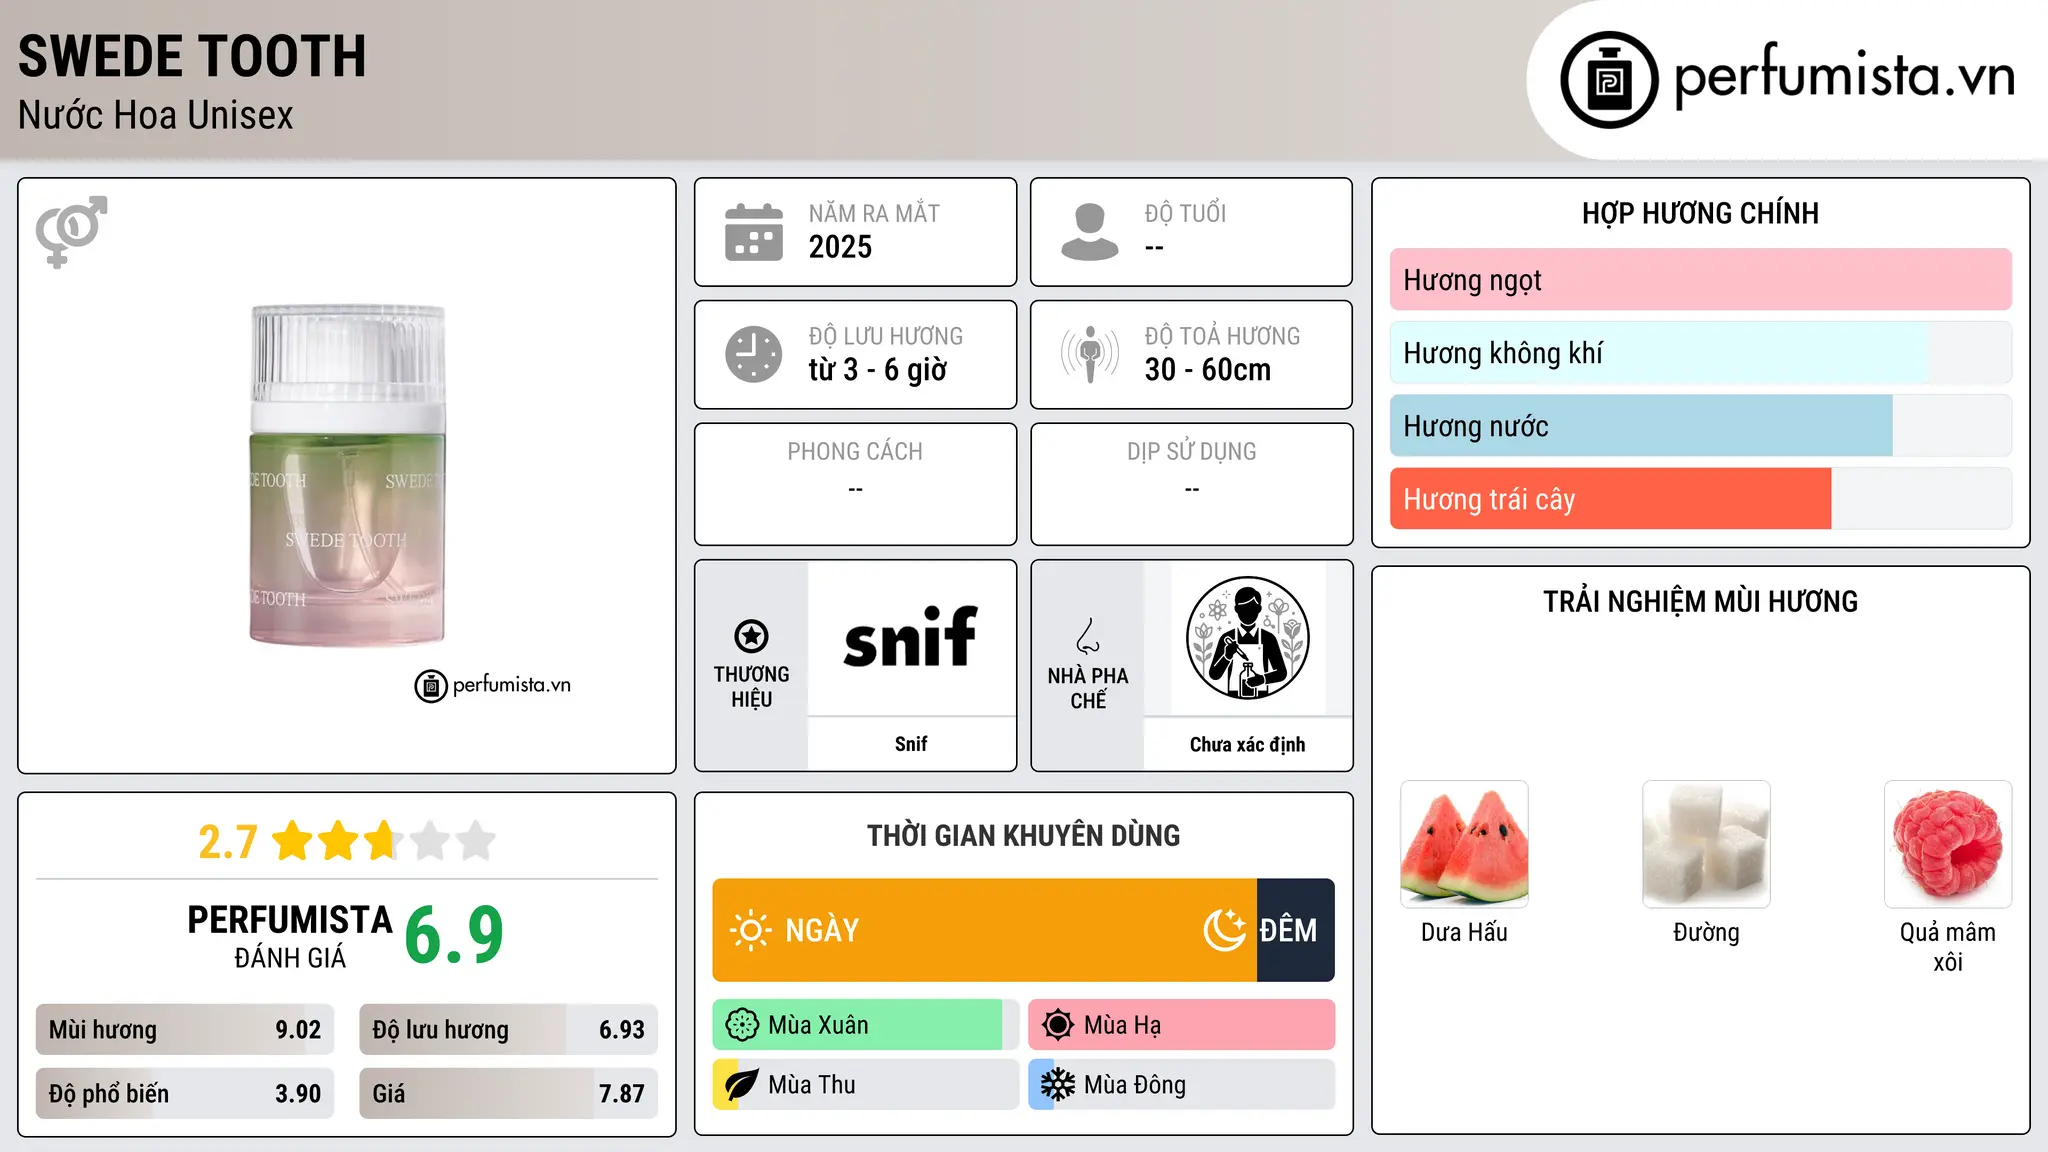Click the sun icon for Mùa Hạ
2048x1152 pixels.
pyautogui.click(x=1058, y=1025)
